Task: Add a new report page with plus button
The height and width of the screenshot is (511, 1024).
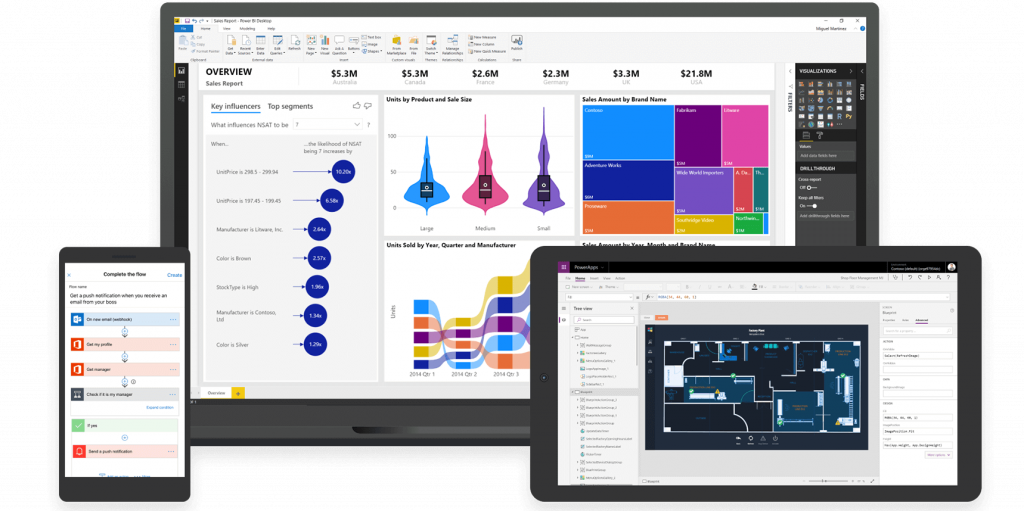Action: (238, 393)
